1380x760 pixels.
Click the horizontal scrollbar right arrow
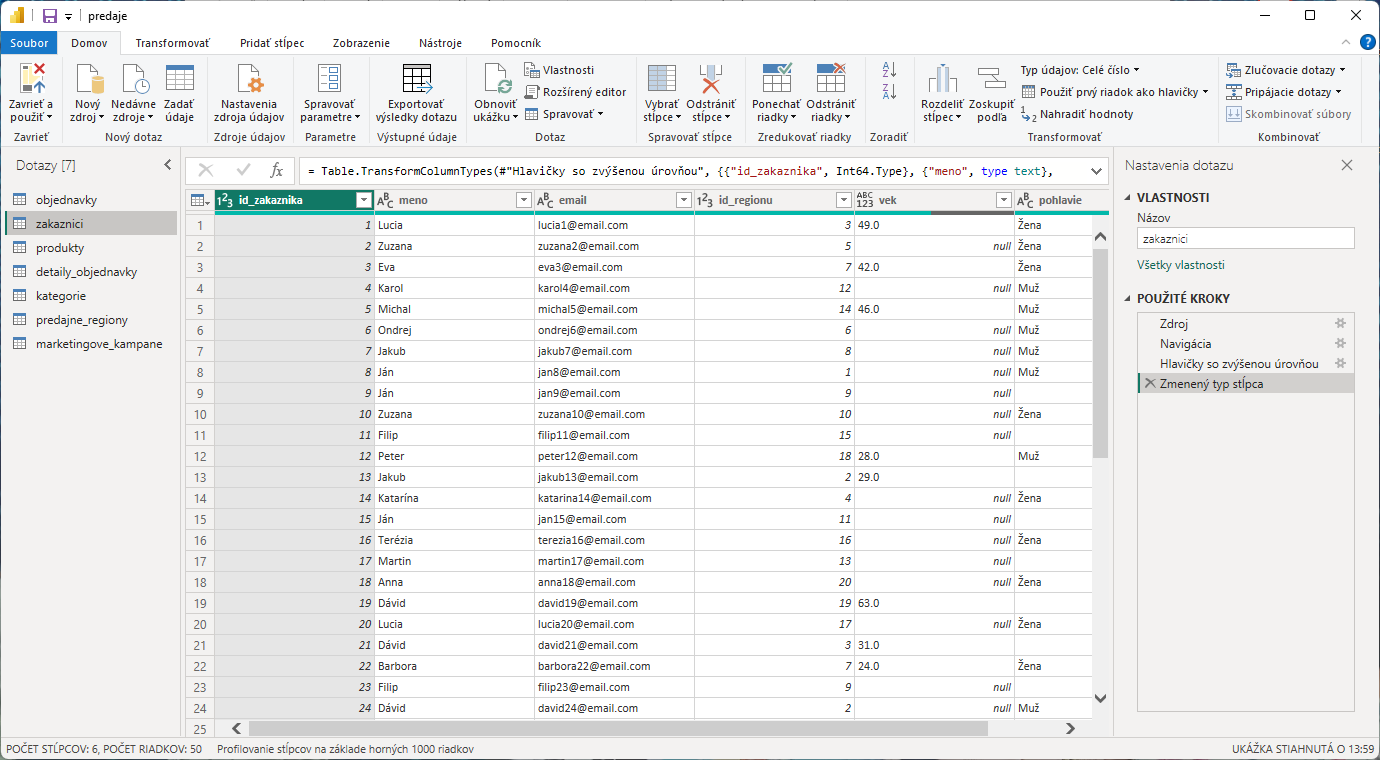[1071, 729]
